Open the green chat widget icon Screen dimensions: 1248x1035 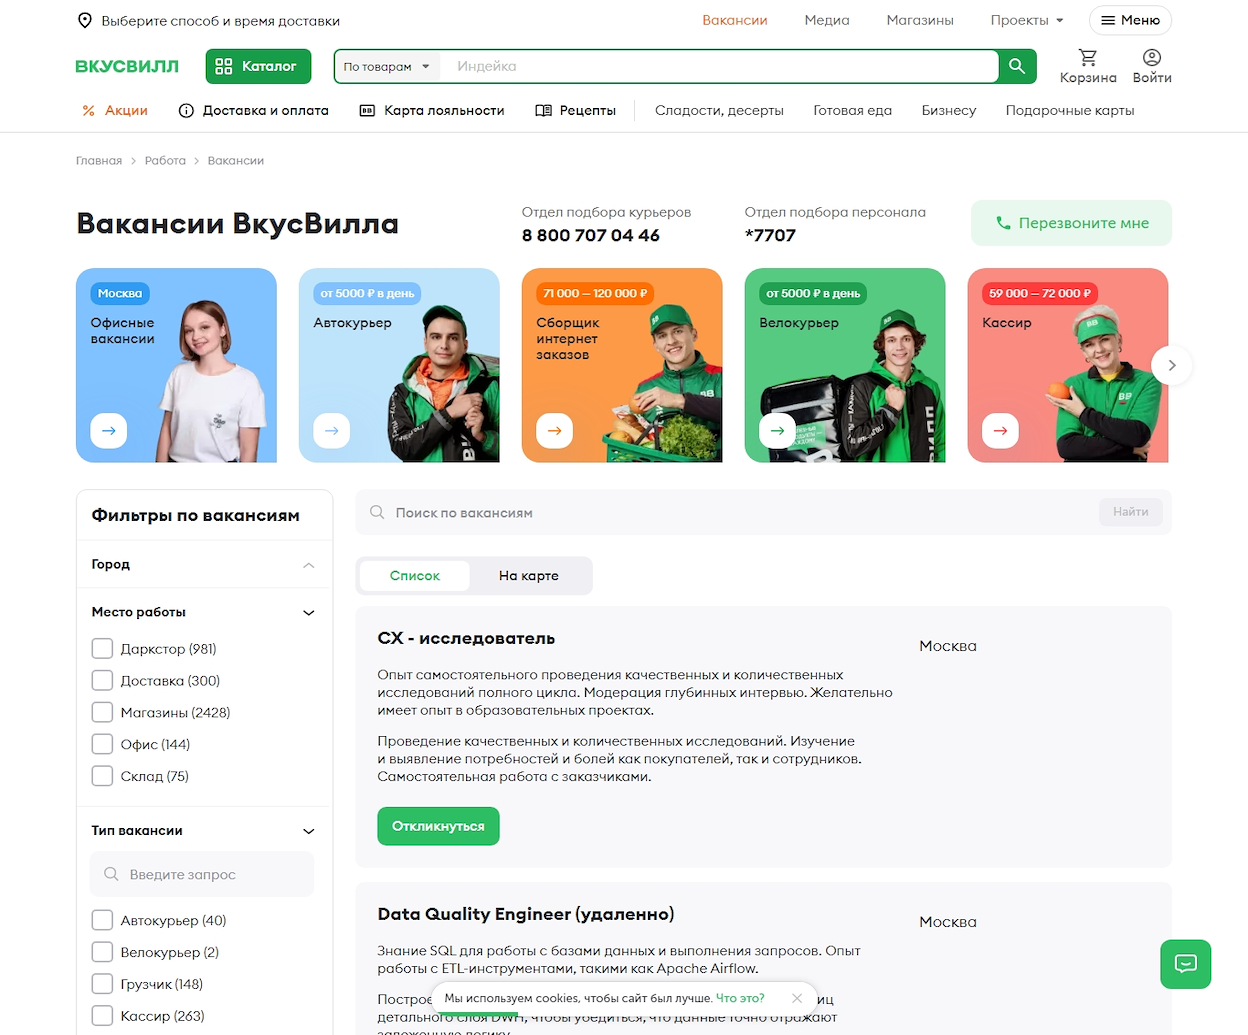tap(1186, 964)
